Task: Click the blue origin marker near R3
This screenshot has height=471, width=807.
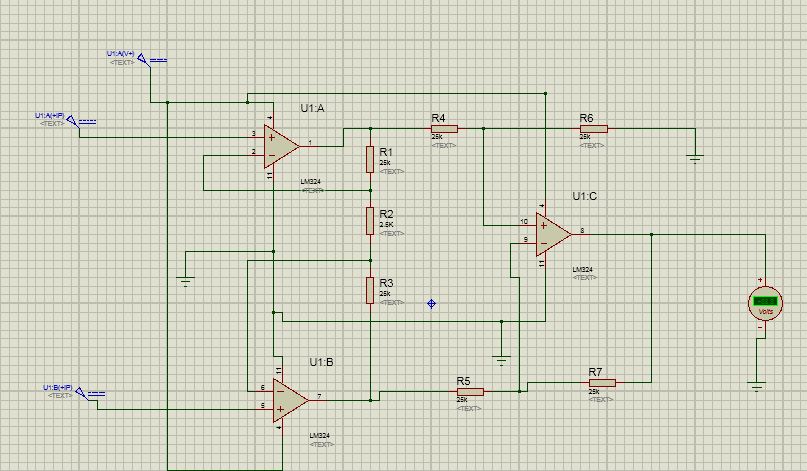Action: pos(432,304)
